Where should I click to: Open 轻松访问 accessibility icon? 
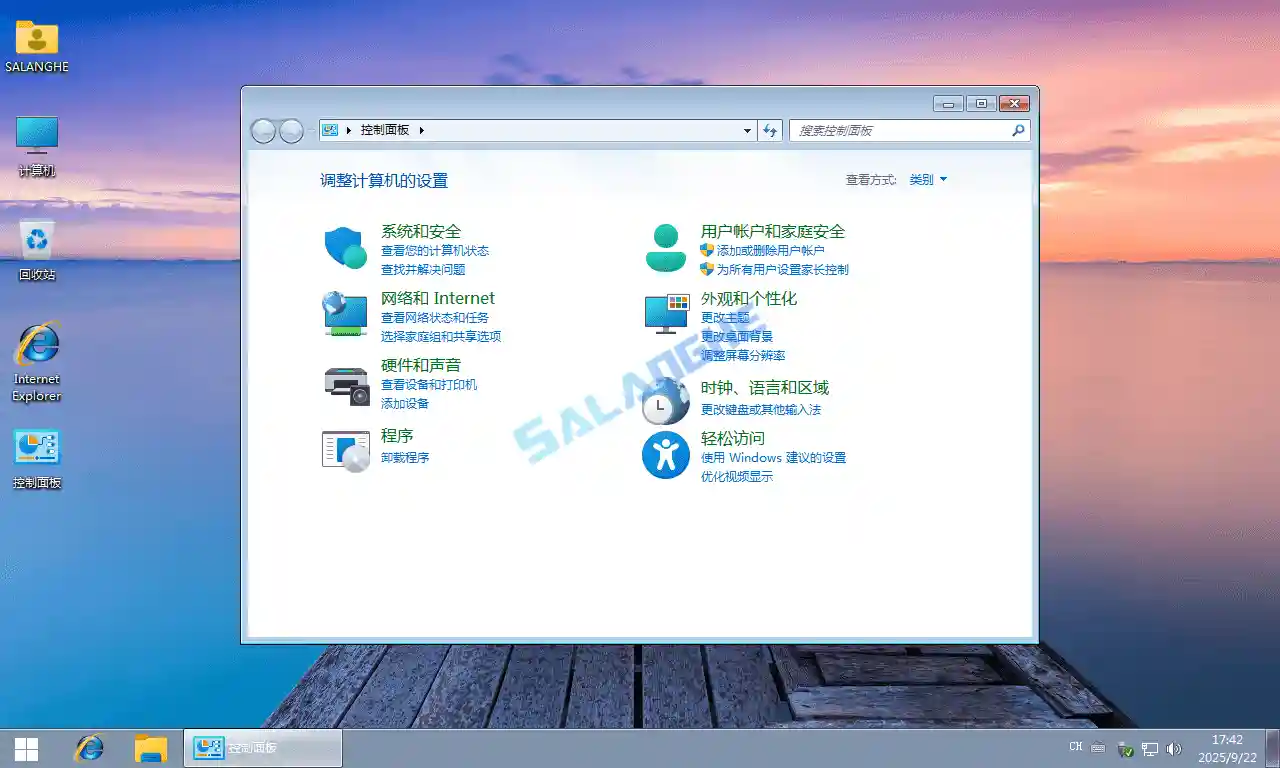pos(665,455)
